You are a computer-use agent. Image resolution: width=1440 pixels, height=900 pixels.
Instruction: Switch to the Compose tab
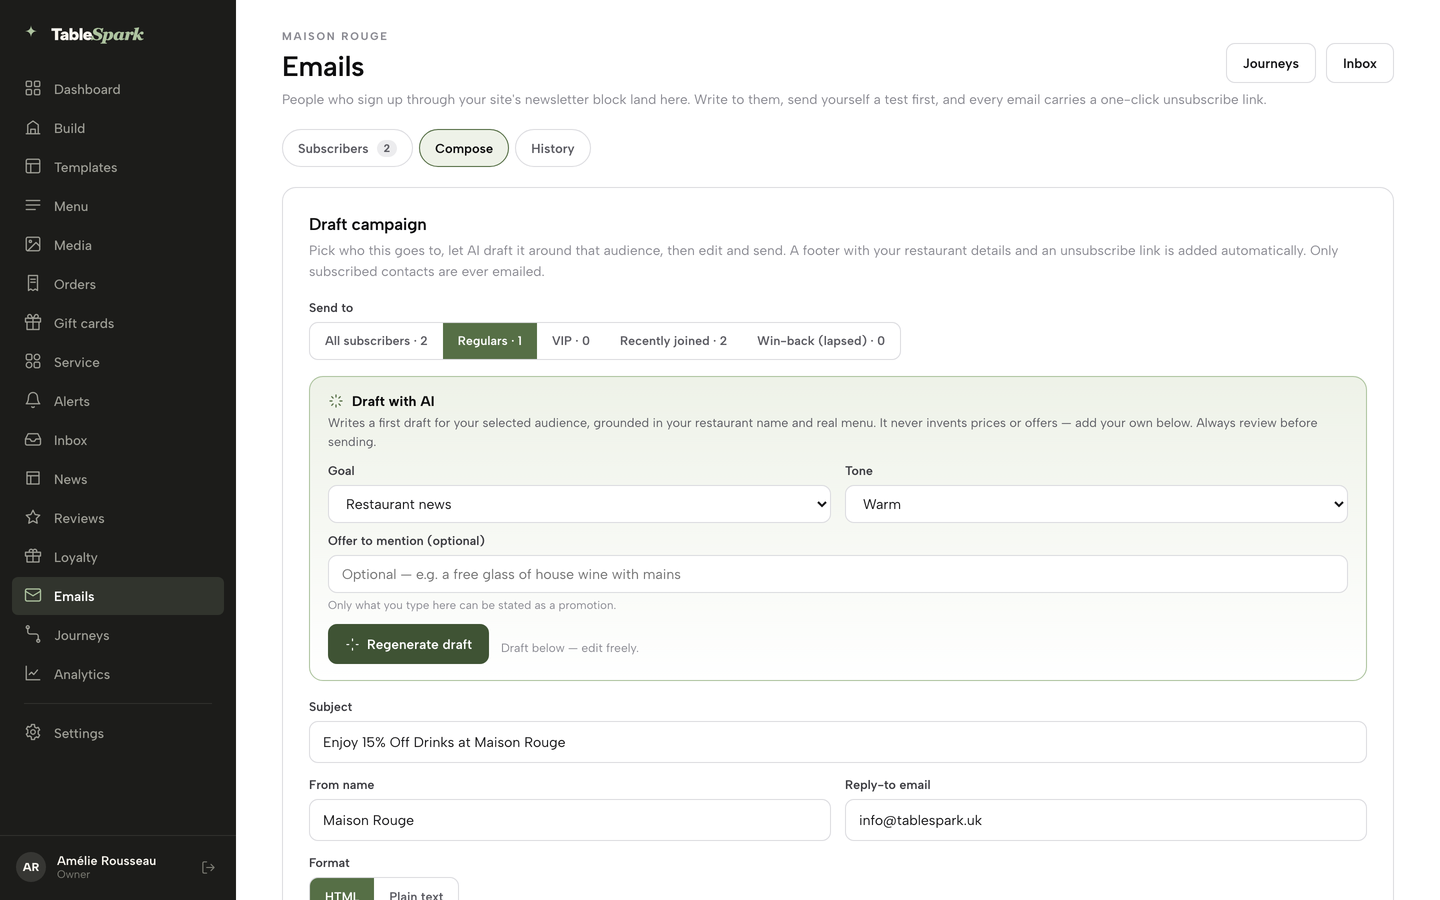[464, 148]
